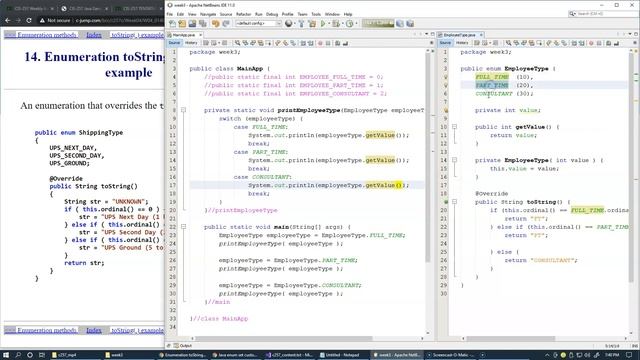The image size is (640, 360).
Task: Click the Profile Project toolbar icon
Action: click(x=350, y=24)
